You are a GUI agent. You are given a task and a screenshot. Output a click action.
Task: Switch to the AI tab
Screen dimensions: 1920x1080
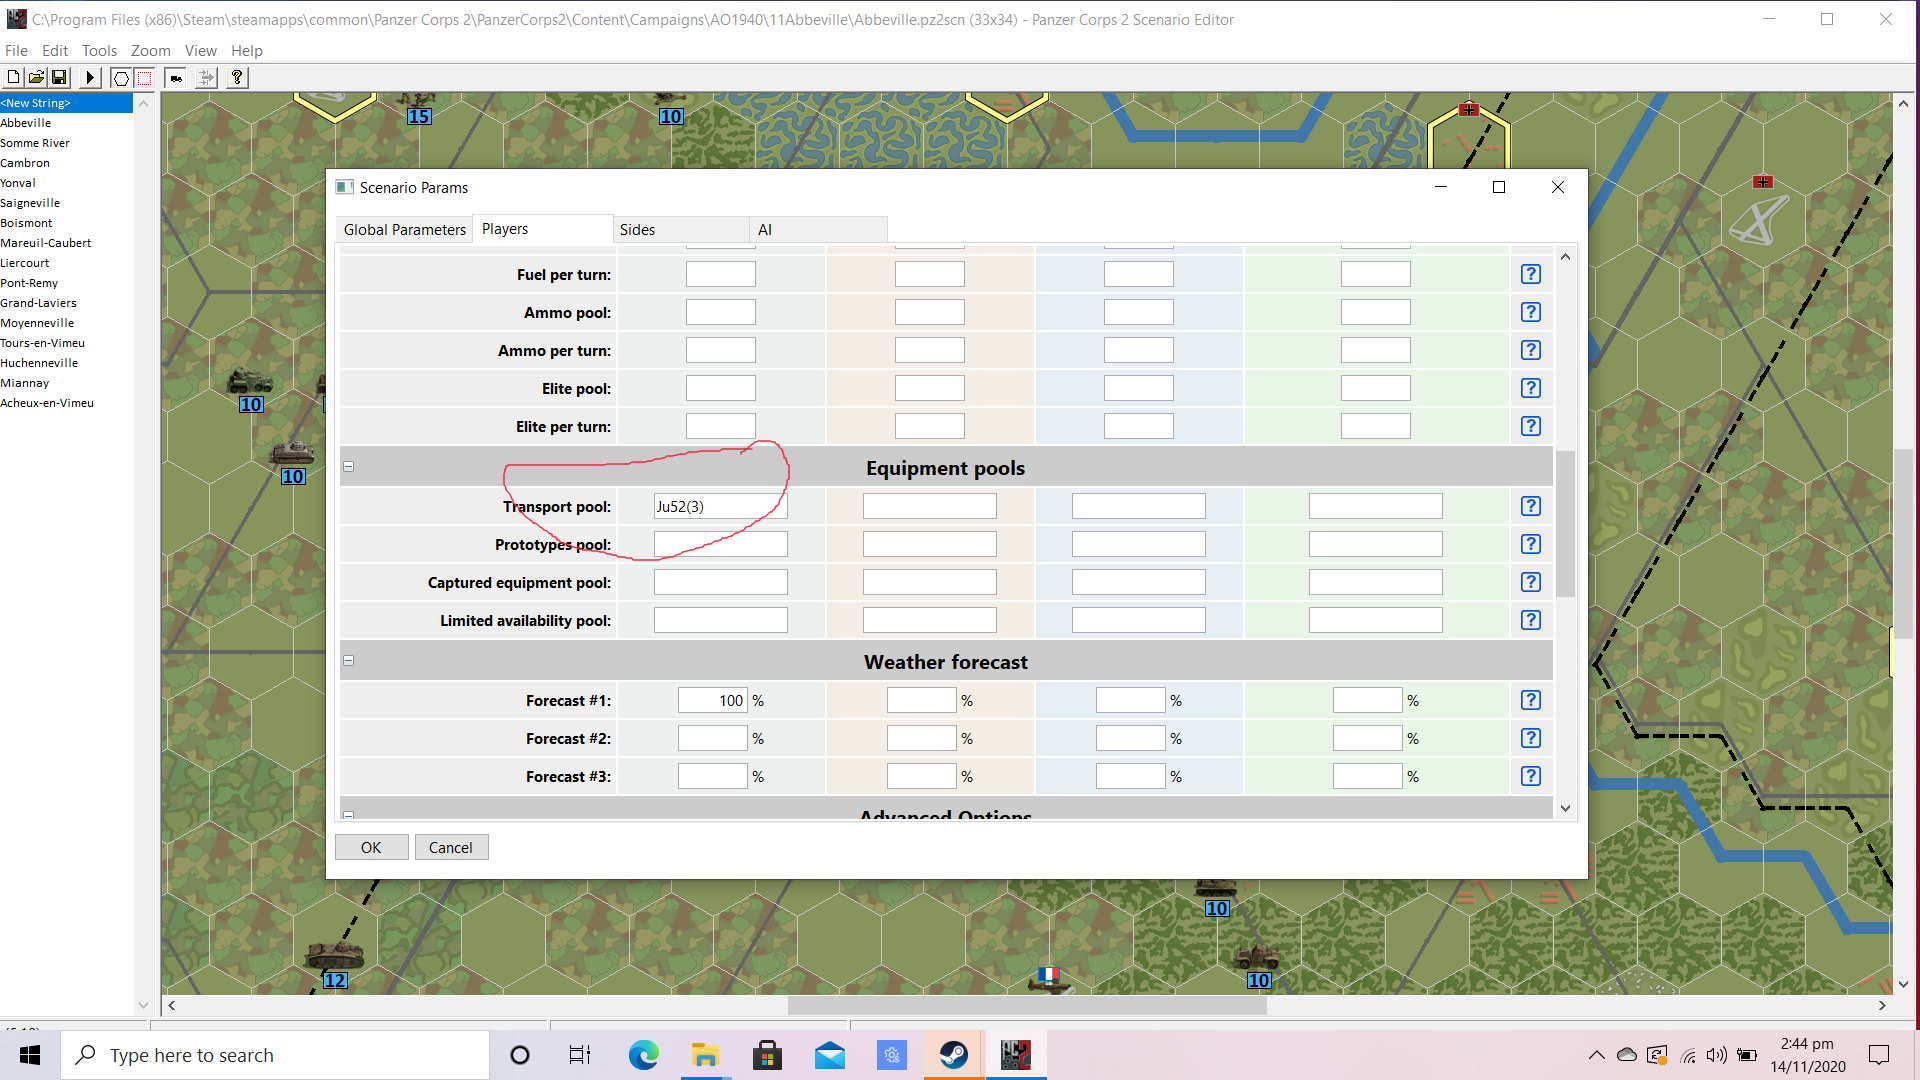coord(818,230)
